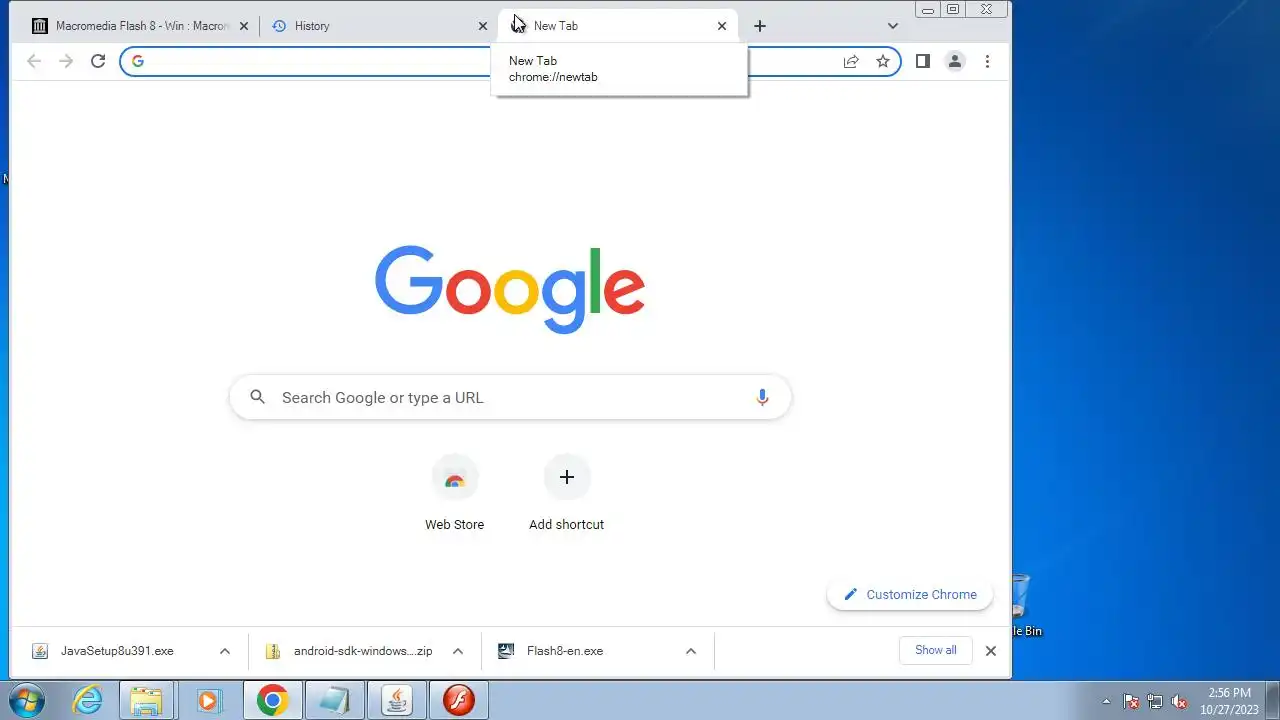Viewport: 1280px width, 720px height.
Task: Click the Action Center flag tray icon
Action: 1131,701
